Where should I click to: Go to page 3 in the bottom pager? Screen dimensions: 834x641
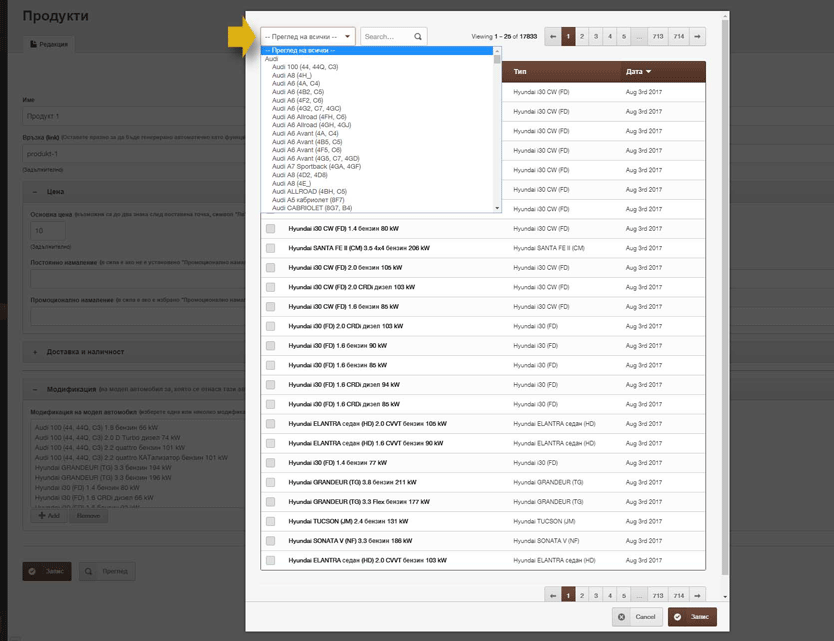pos(596,595)
